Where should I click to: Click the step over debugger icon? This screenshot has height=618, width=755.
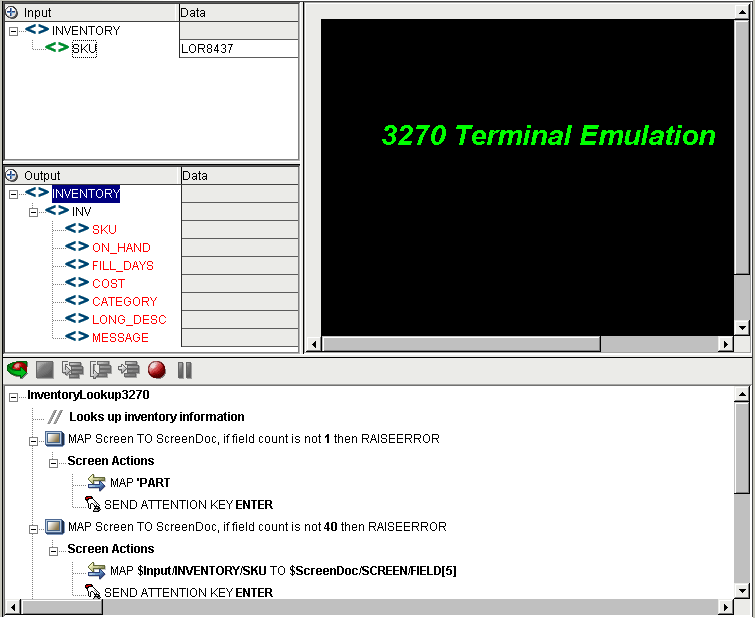click(x=101, y=370)
